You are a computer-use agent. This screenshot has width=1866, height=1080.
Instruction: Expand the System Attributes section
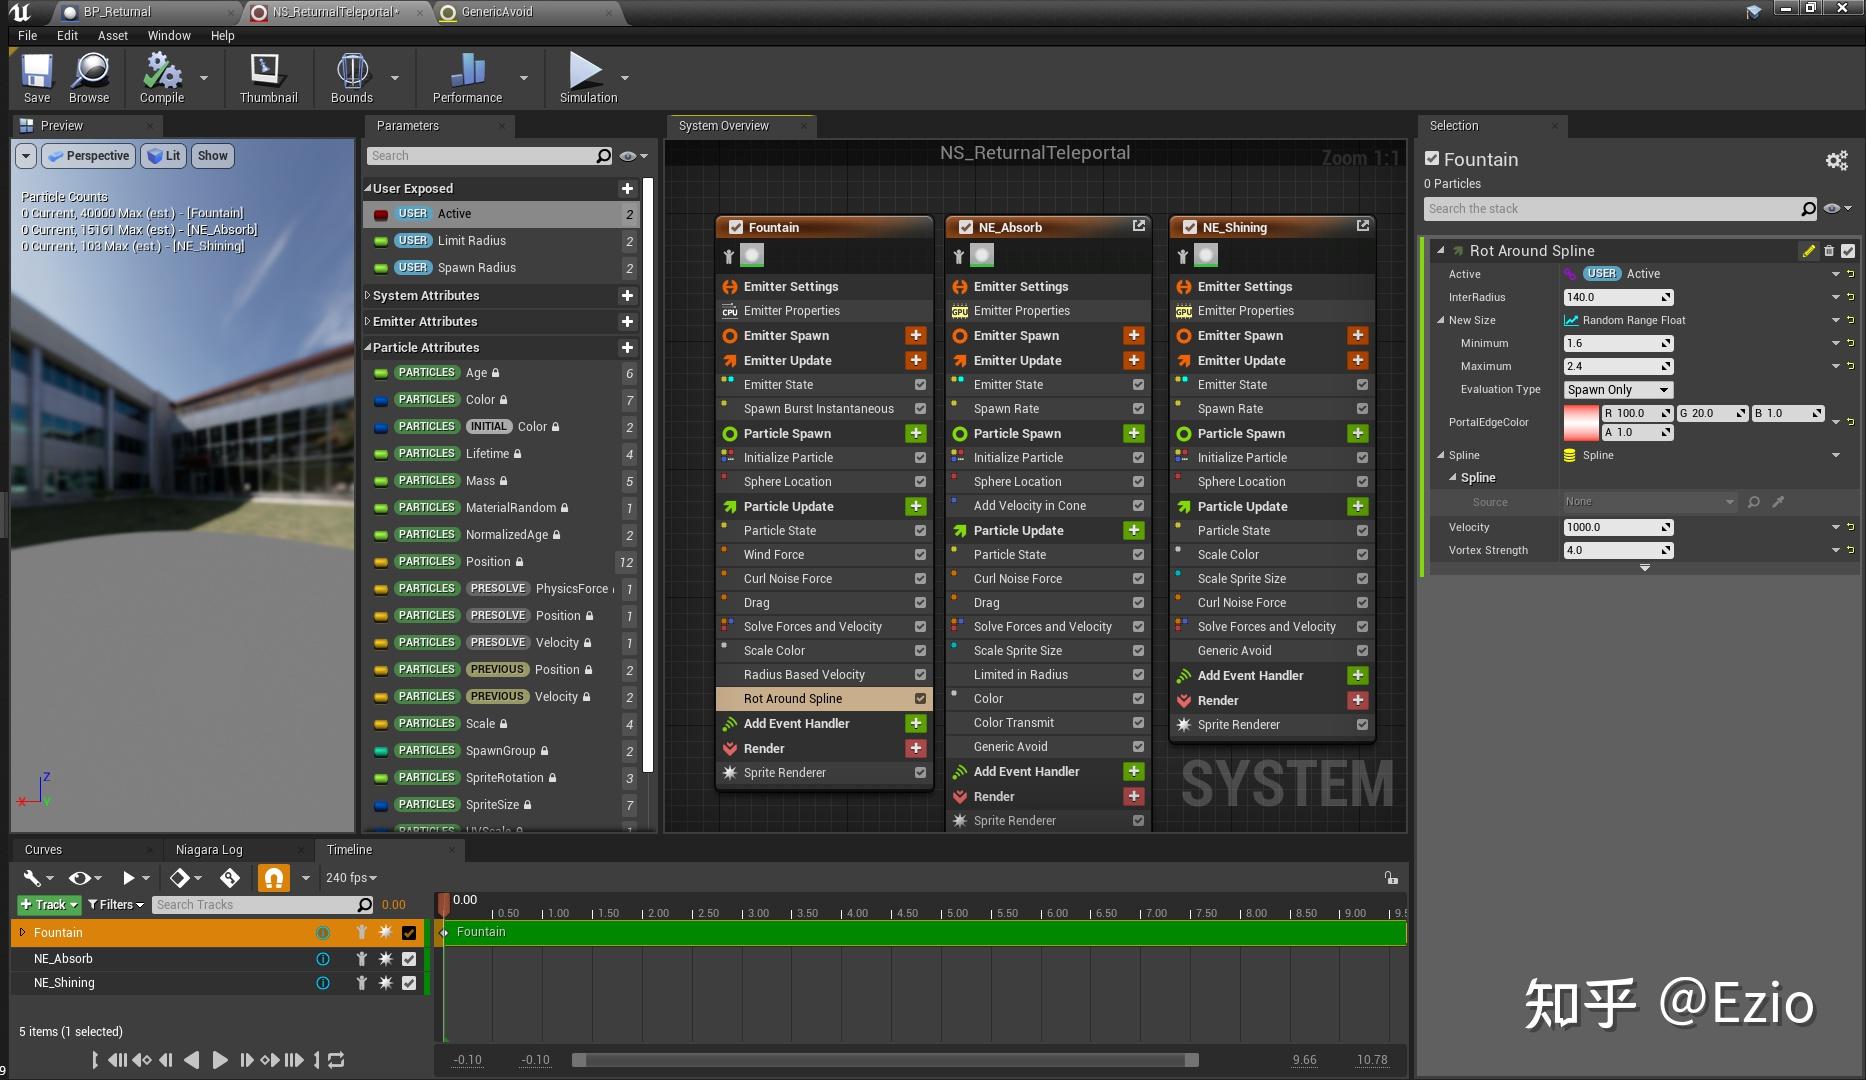[x=367, y=295]
